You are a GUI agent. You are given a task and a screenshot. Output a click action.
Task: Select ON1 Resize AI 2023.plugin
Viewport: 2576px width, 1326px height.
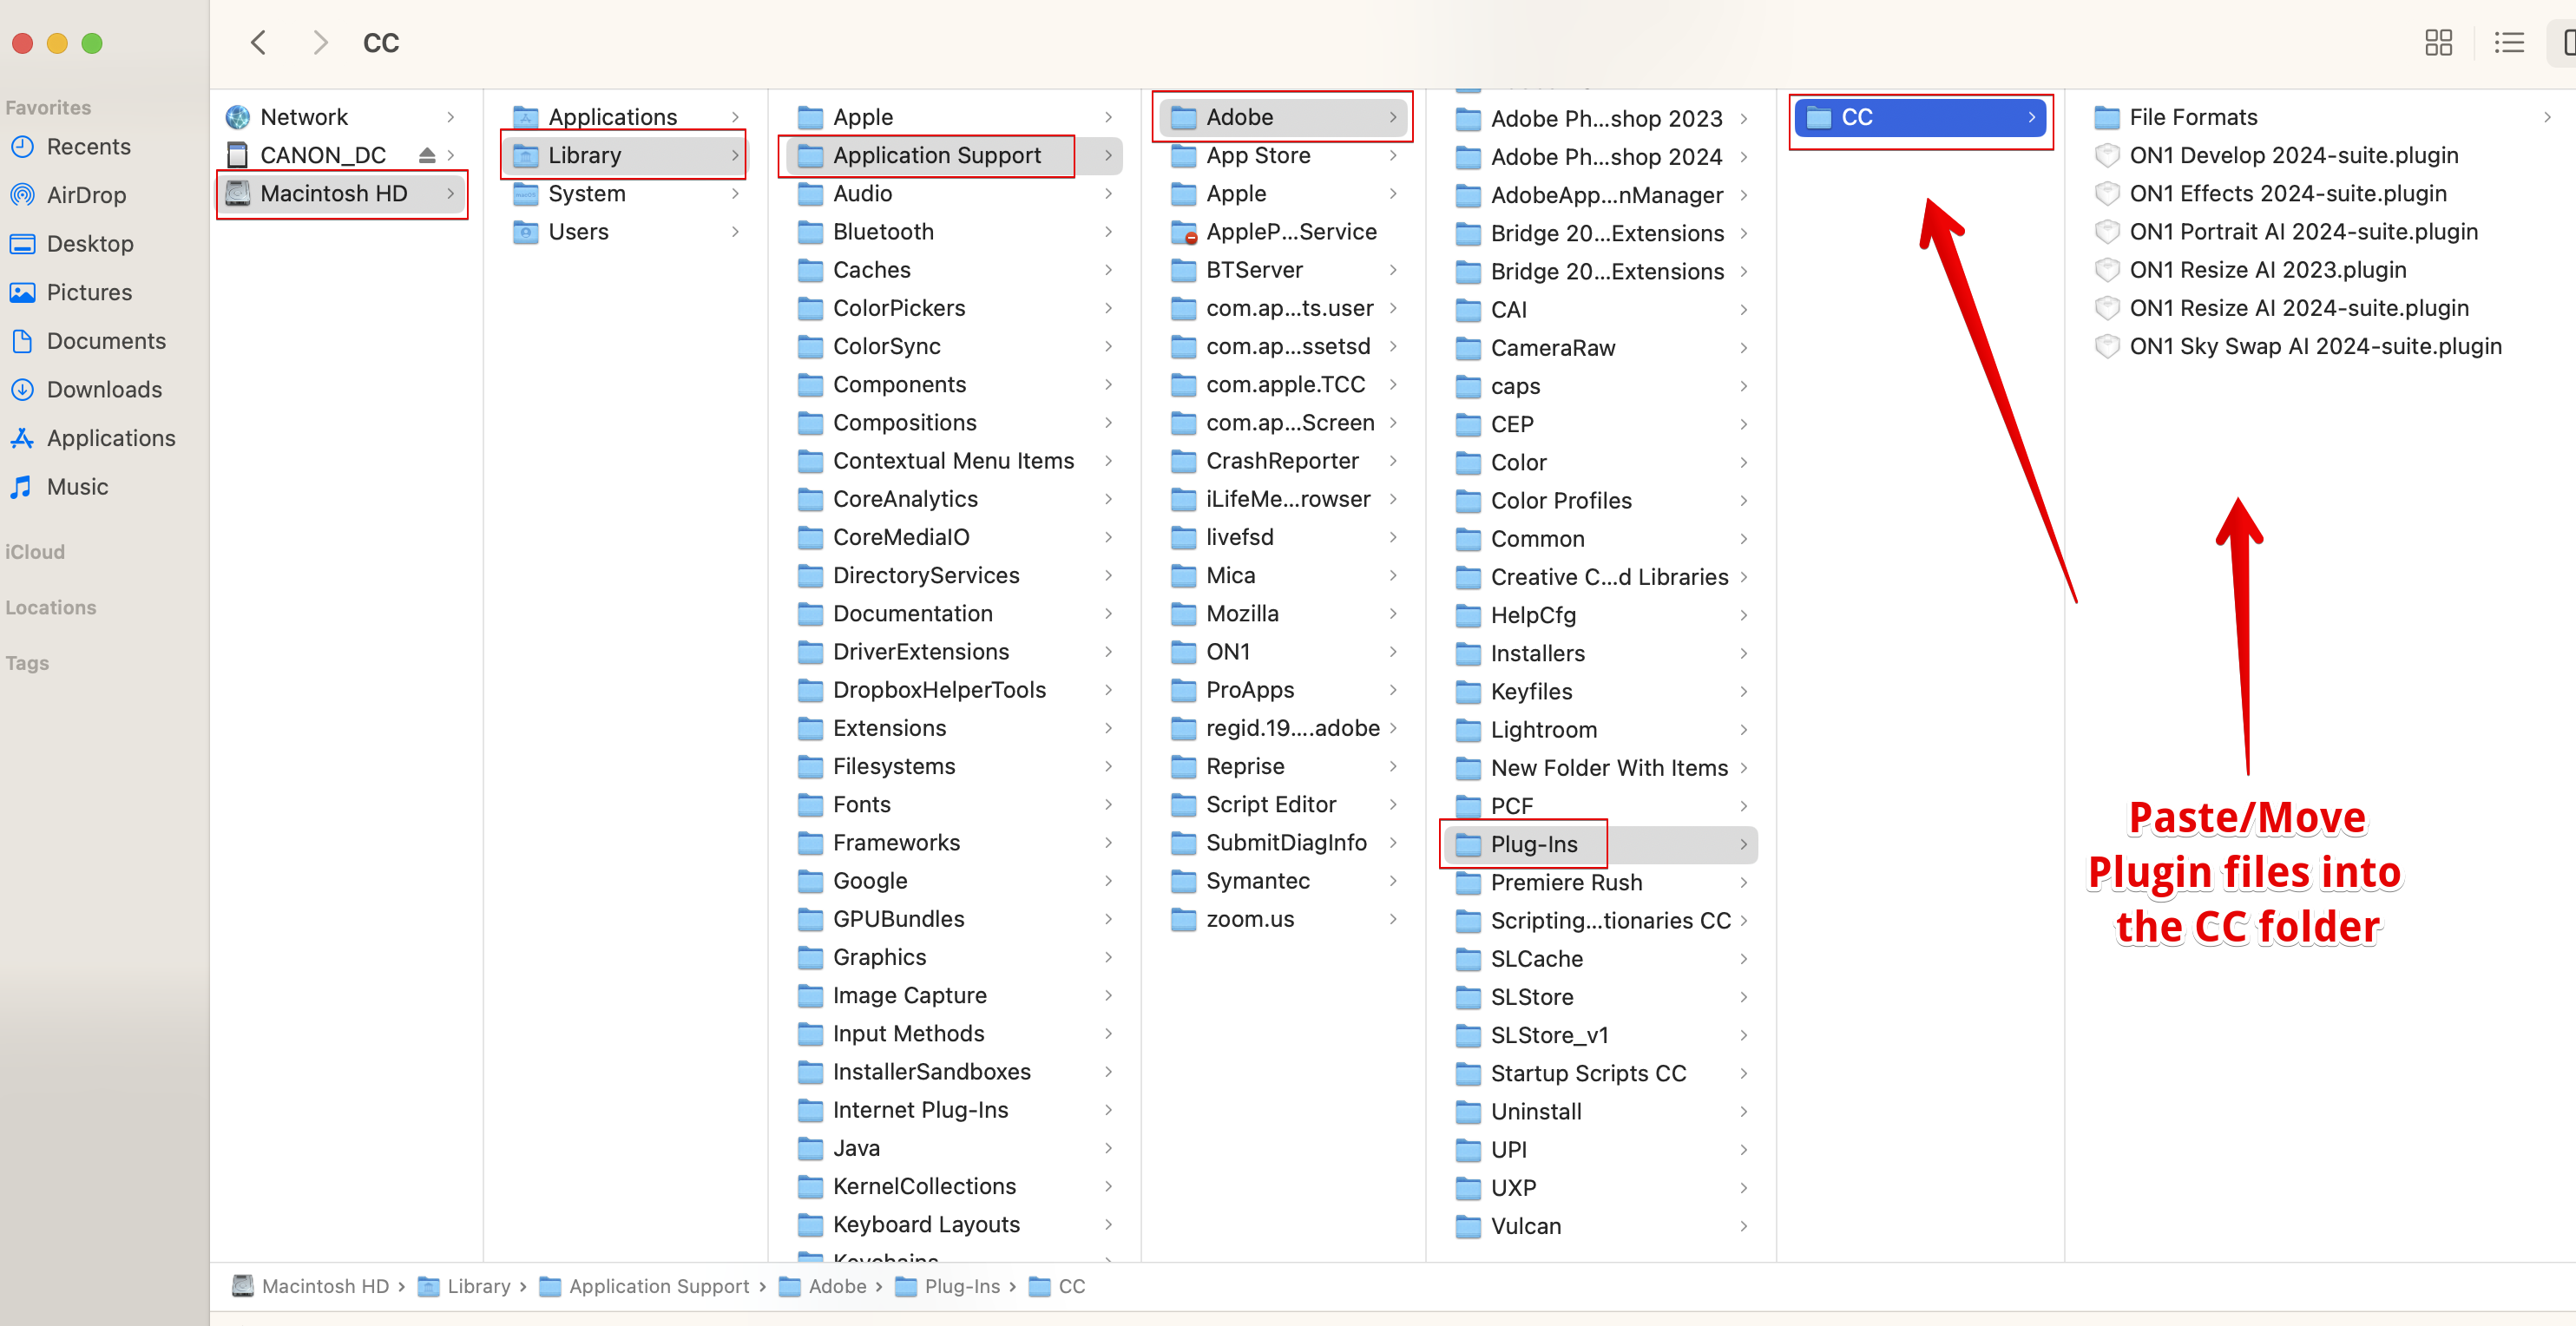tap(2267, 269)
